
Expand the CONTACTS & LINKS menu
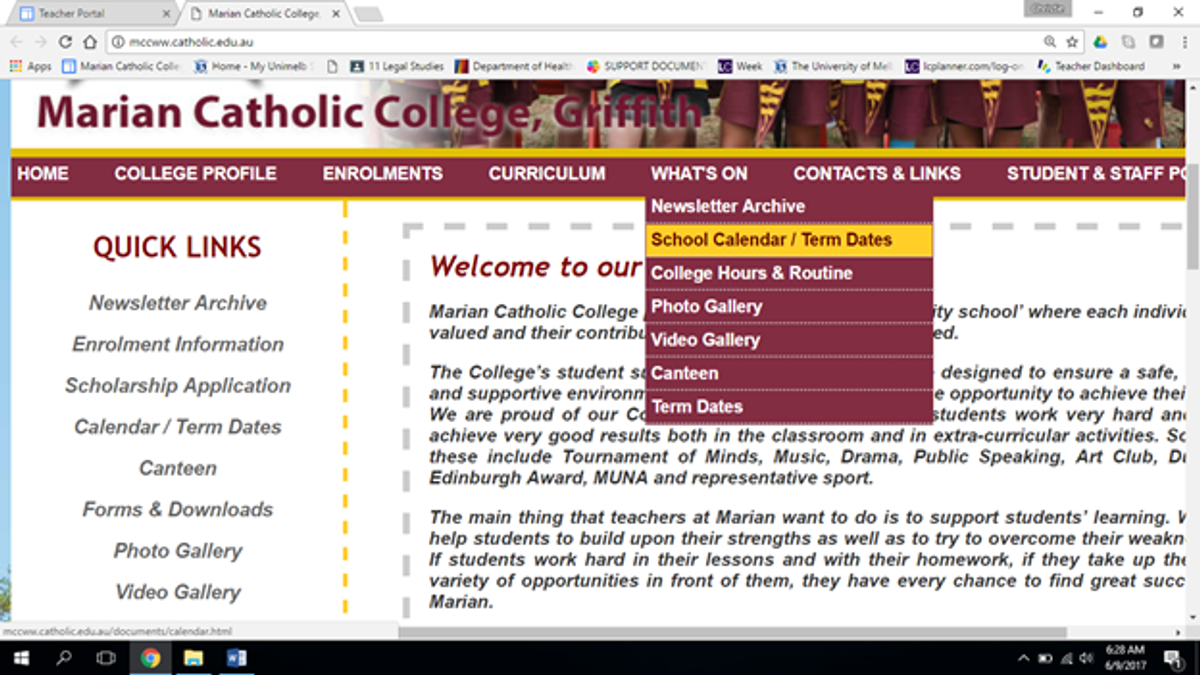pyautogui.click(x=877, y=174)
